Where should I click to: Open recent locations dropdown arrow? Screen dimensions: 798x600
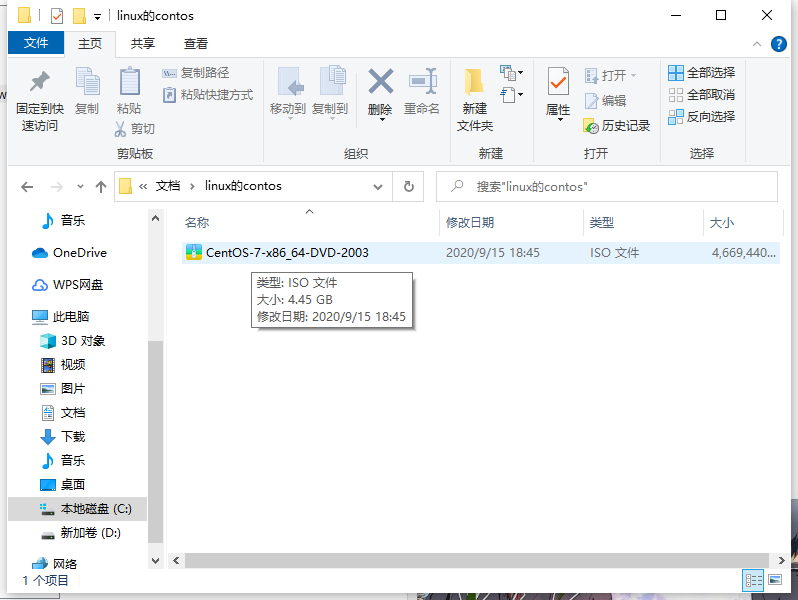point(80,186)
